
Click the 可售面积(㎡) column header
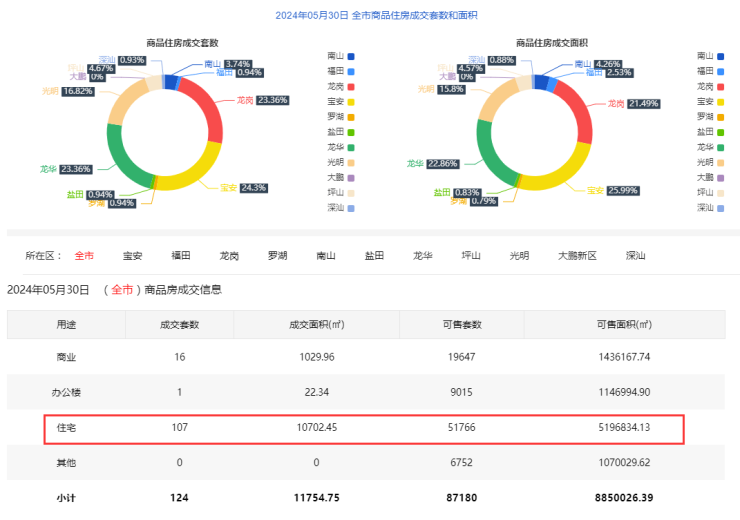[x=623, y=324]
